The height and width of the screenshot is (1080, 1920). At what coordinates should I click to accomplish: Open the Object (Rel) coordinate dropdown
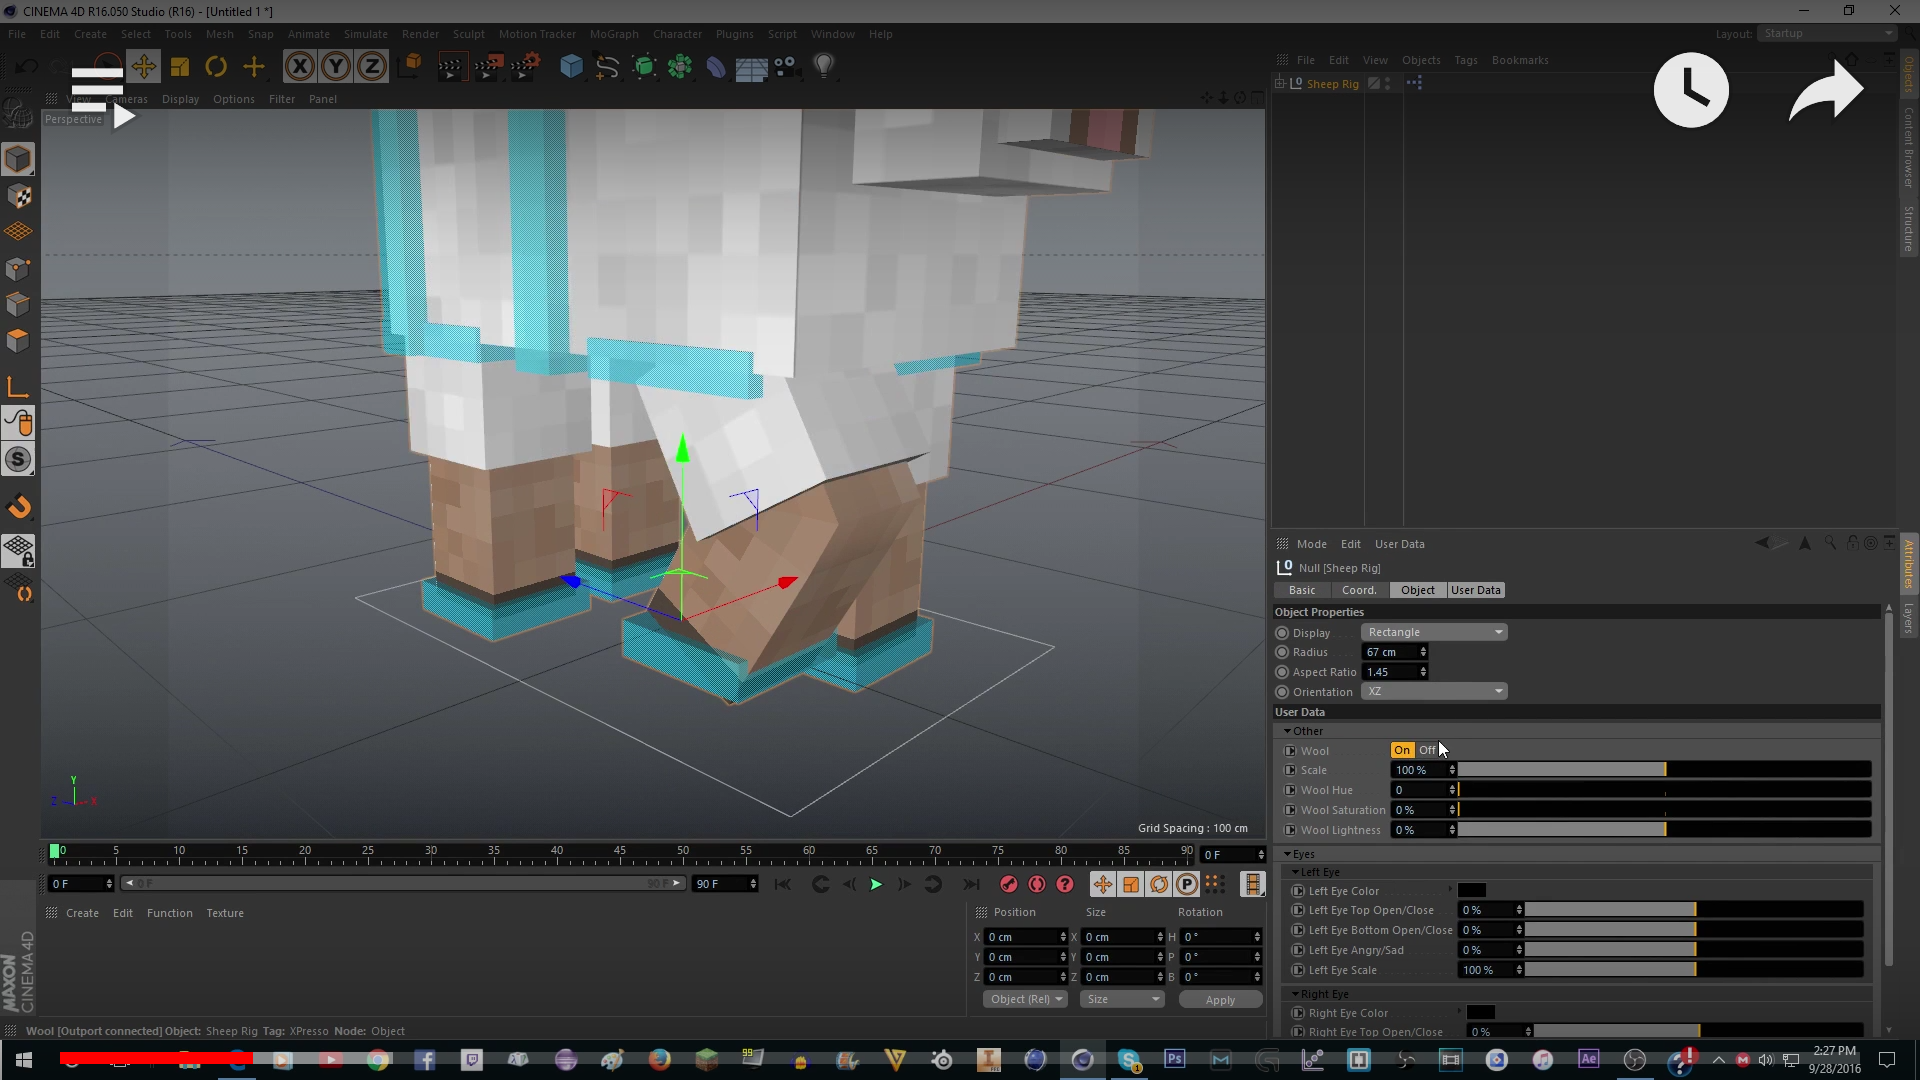click(x=1025, y=999)
